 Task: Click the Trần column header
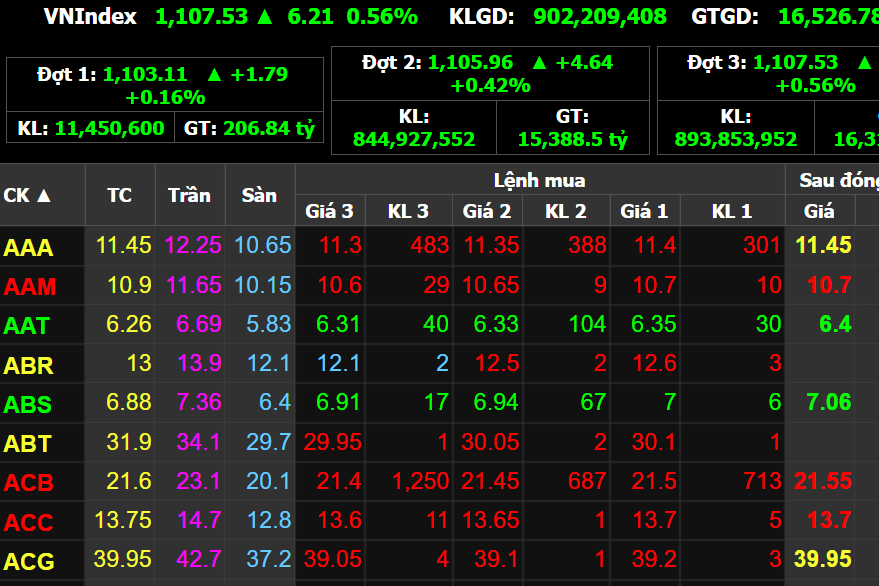[189, 195]
